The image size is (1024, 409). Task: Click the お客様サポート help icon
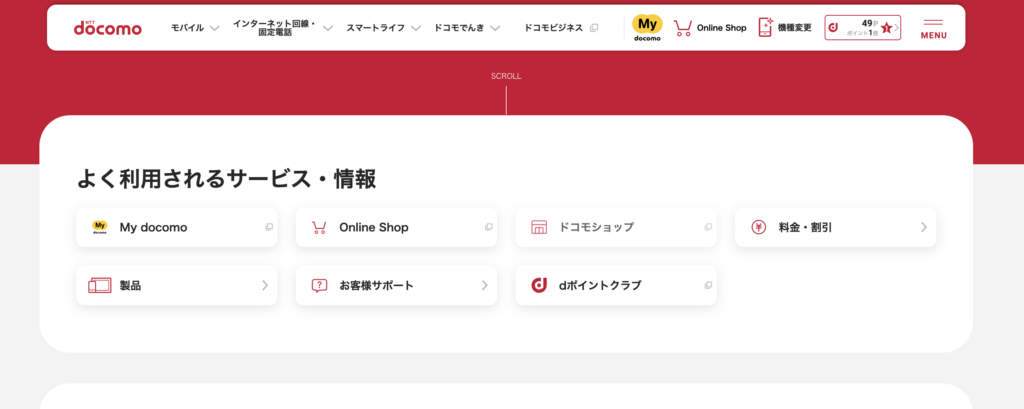click(x=319, y=285)
